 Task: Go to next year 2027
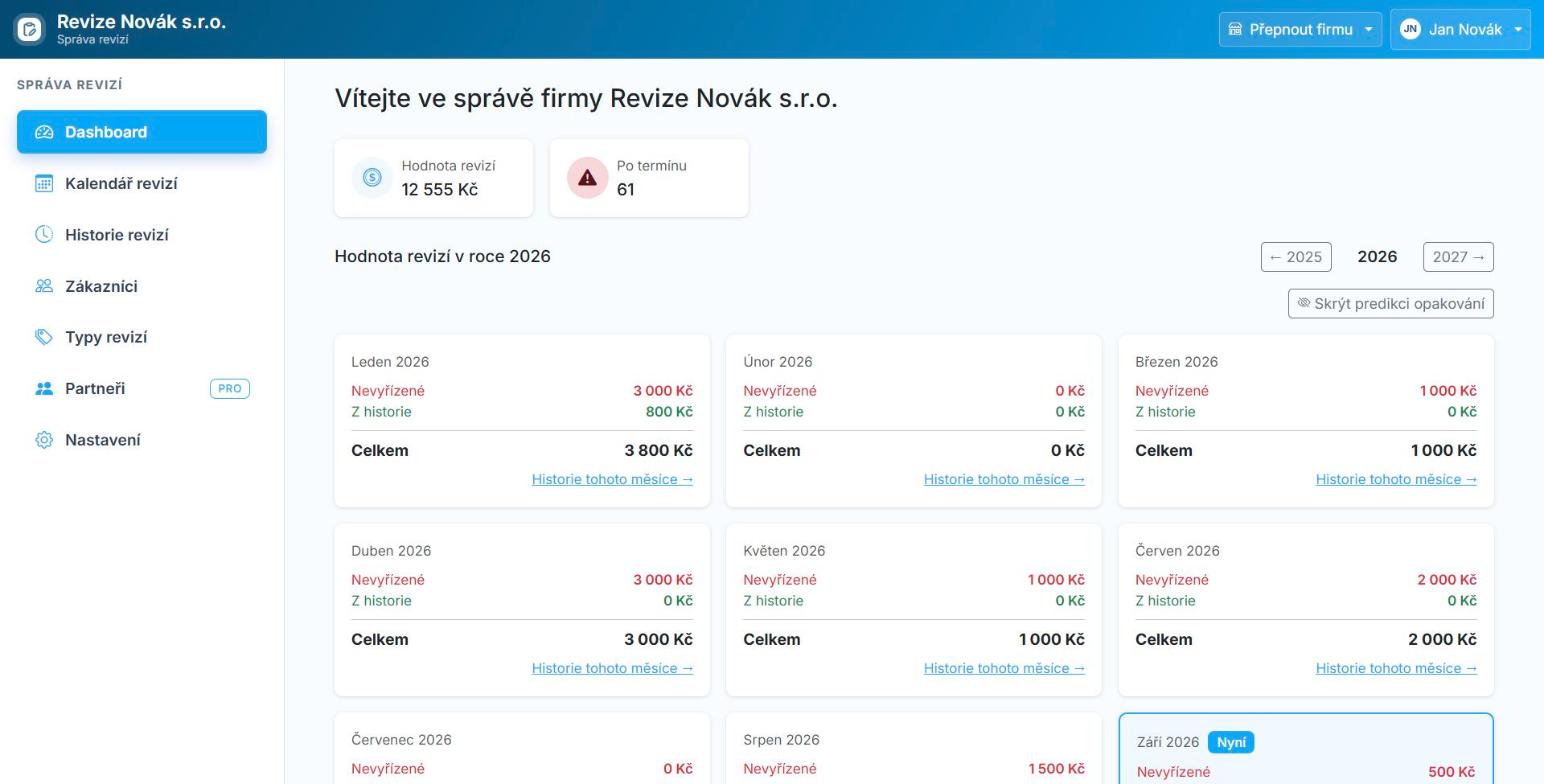tap(1458, 257)
